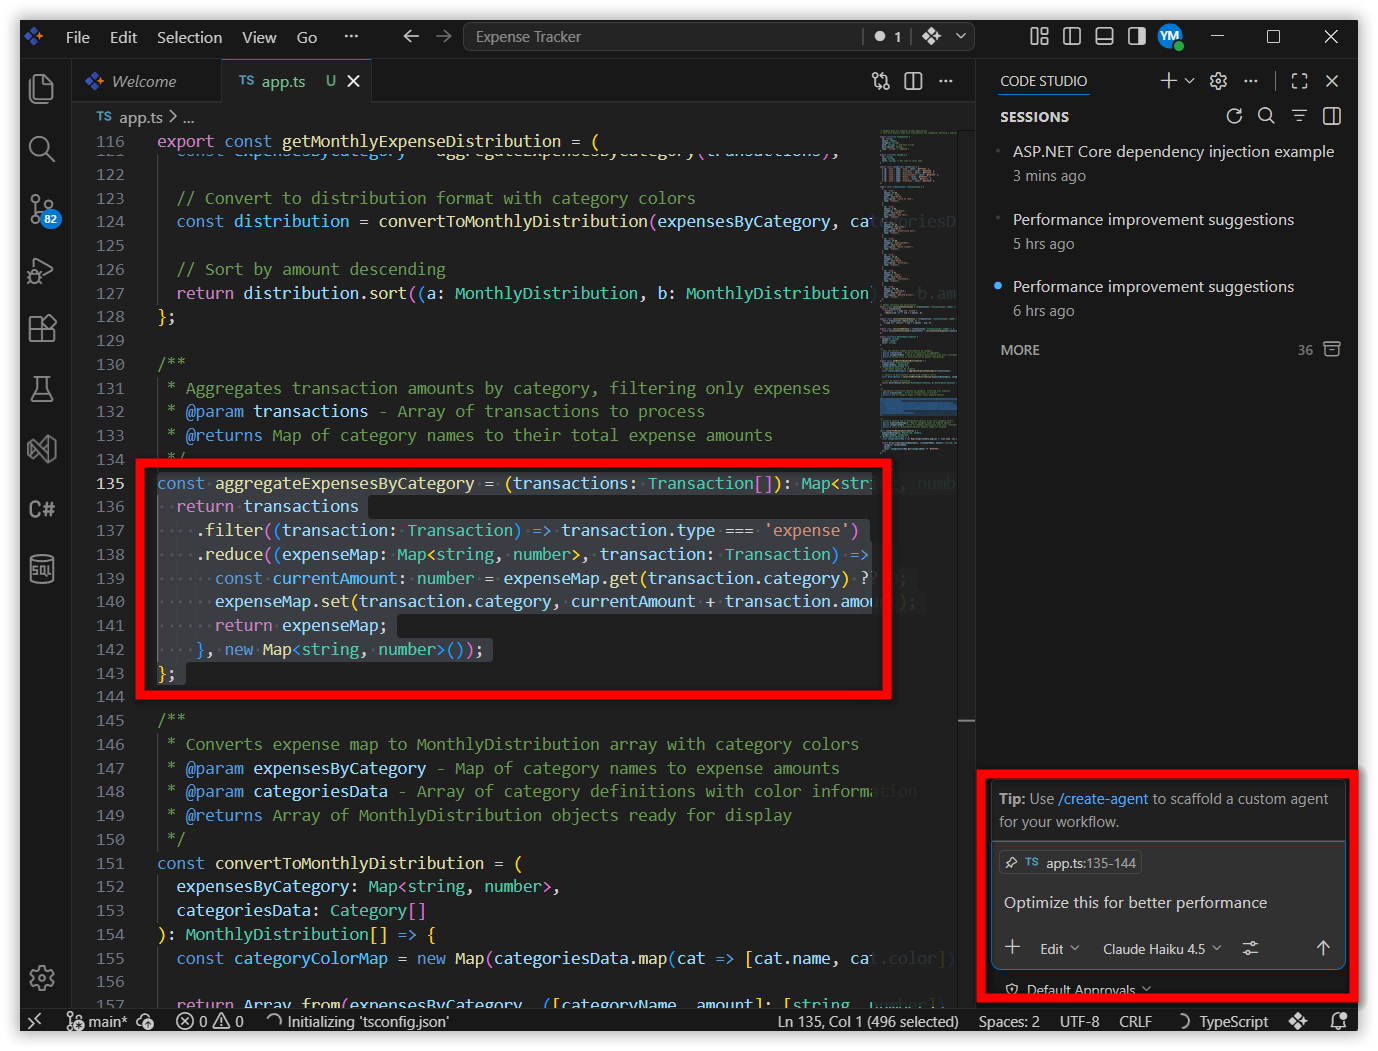This screenshot has height=1051, width=1378.
Task: Open the Default Approvals dropdown
Action: click(x=1078, y=990)
